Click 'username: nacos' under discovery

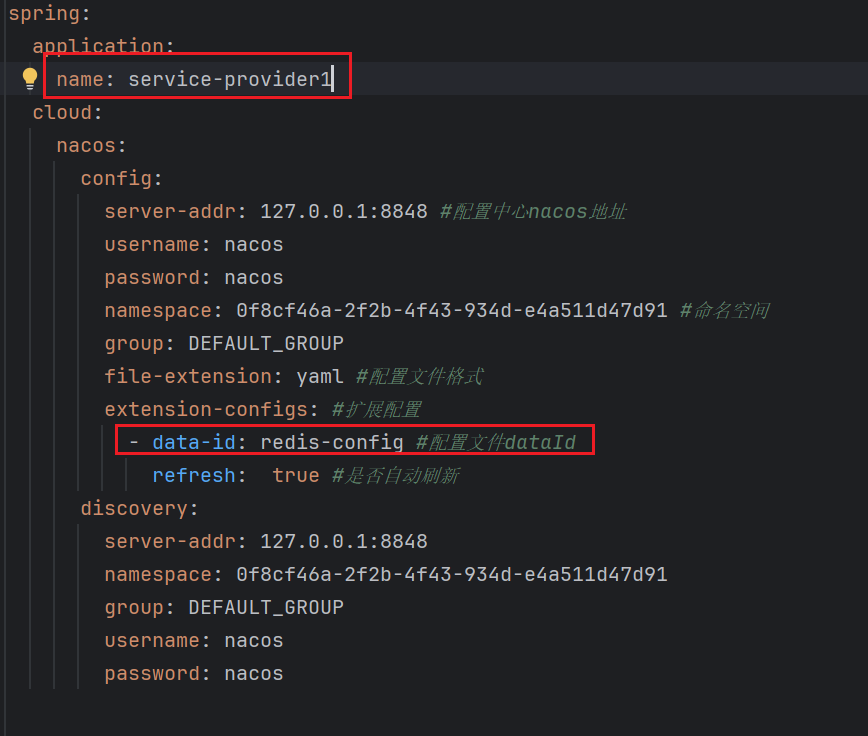pyautogui.click(x=194, y=640)
